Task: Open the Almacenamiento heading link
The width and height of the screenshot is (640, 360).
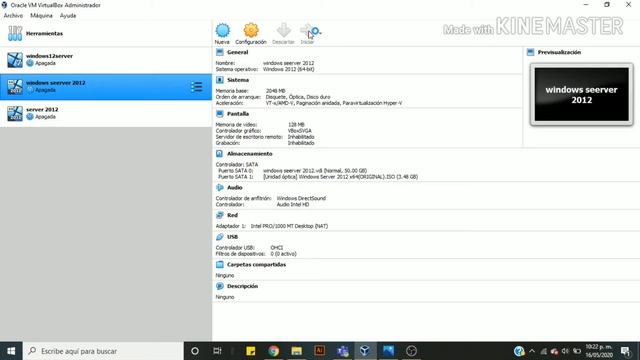Action: click(x=249, y=153)
